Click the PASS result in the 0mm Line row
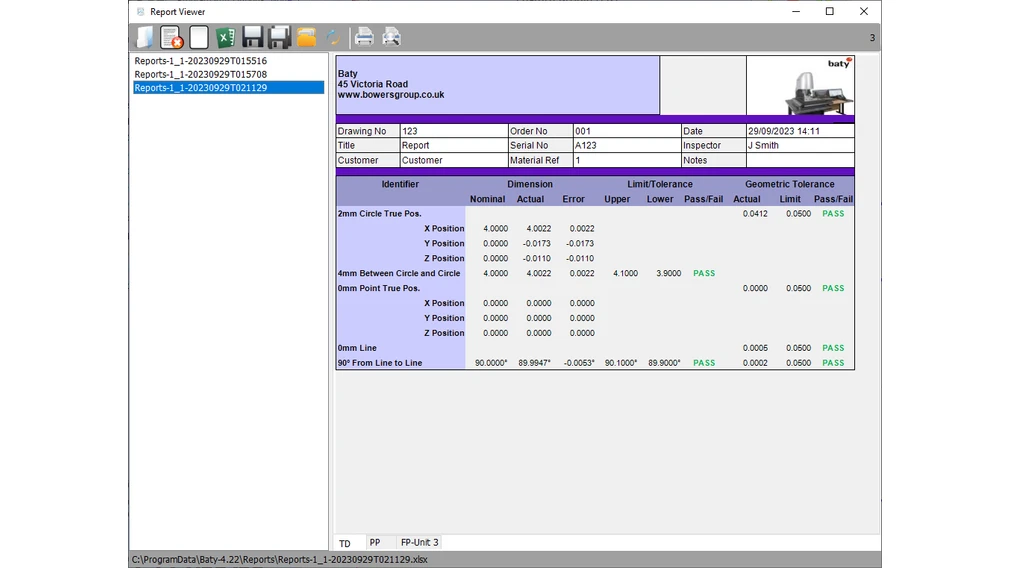The image size is (1010, 568). coord(833,348)
